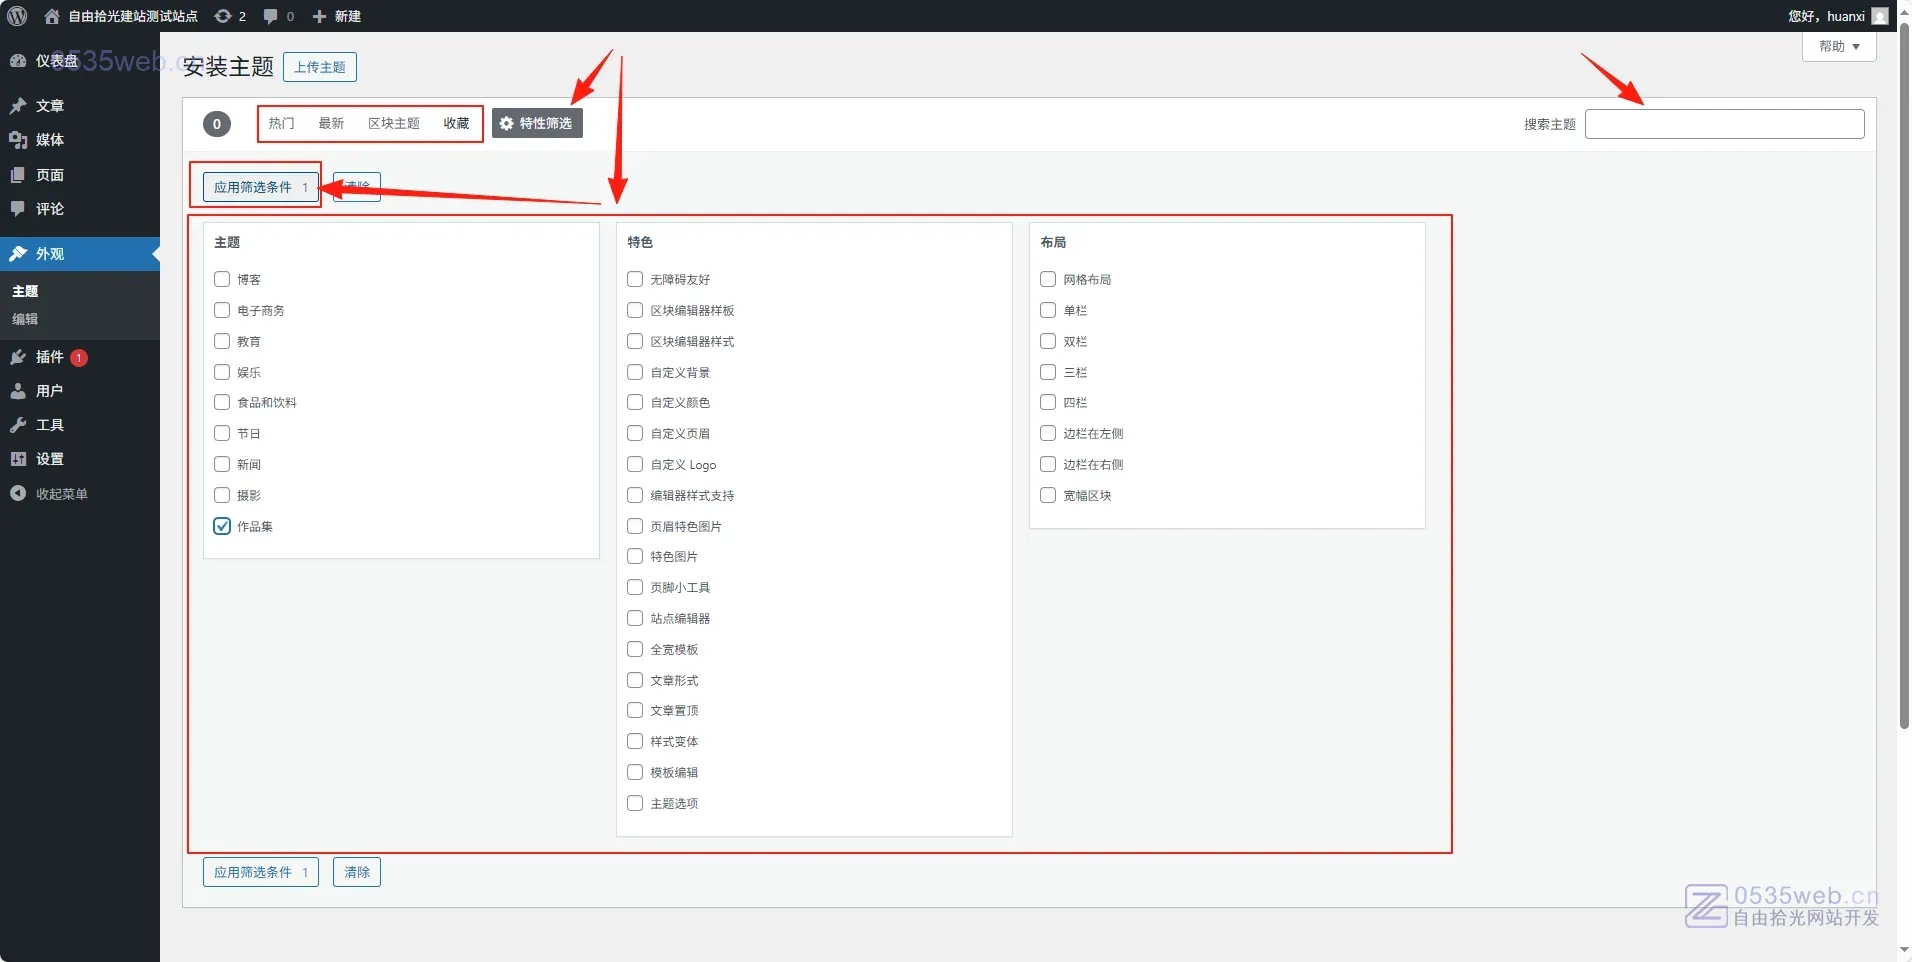Screen dimensions: 1912x962
Task: Switch to the 热门 tab
Action: click(281, 123)
